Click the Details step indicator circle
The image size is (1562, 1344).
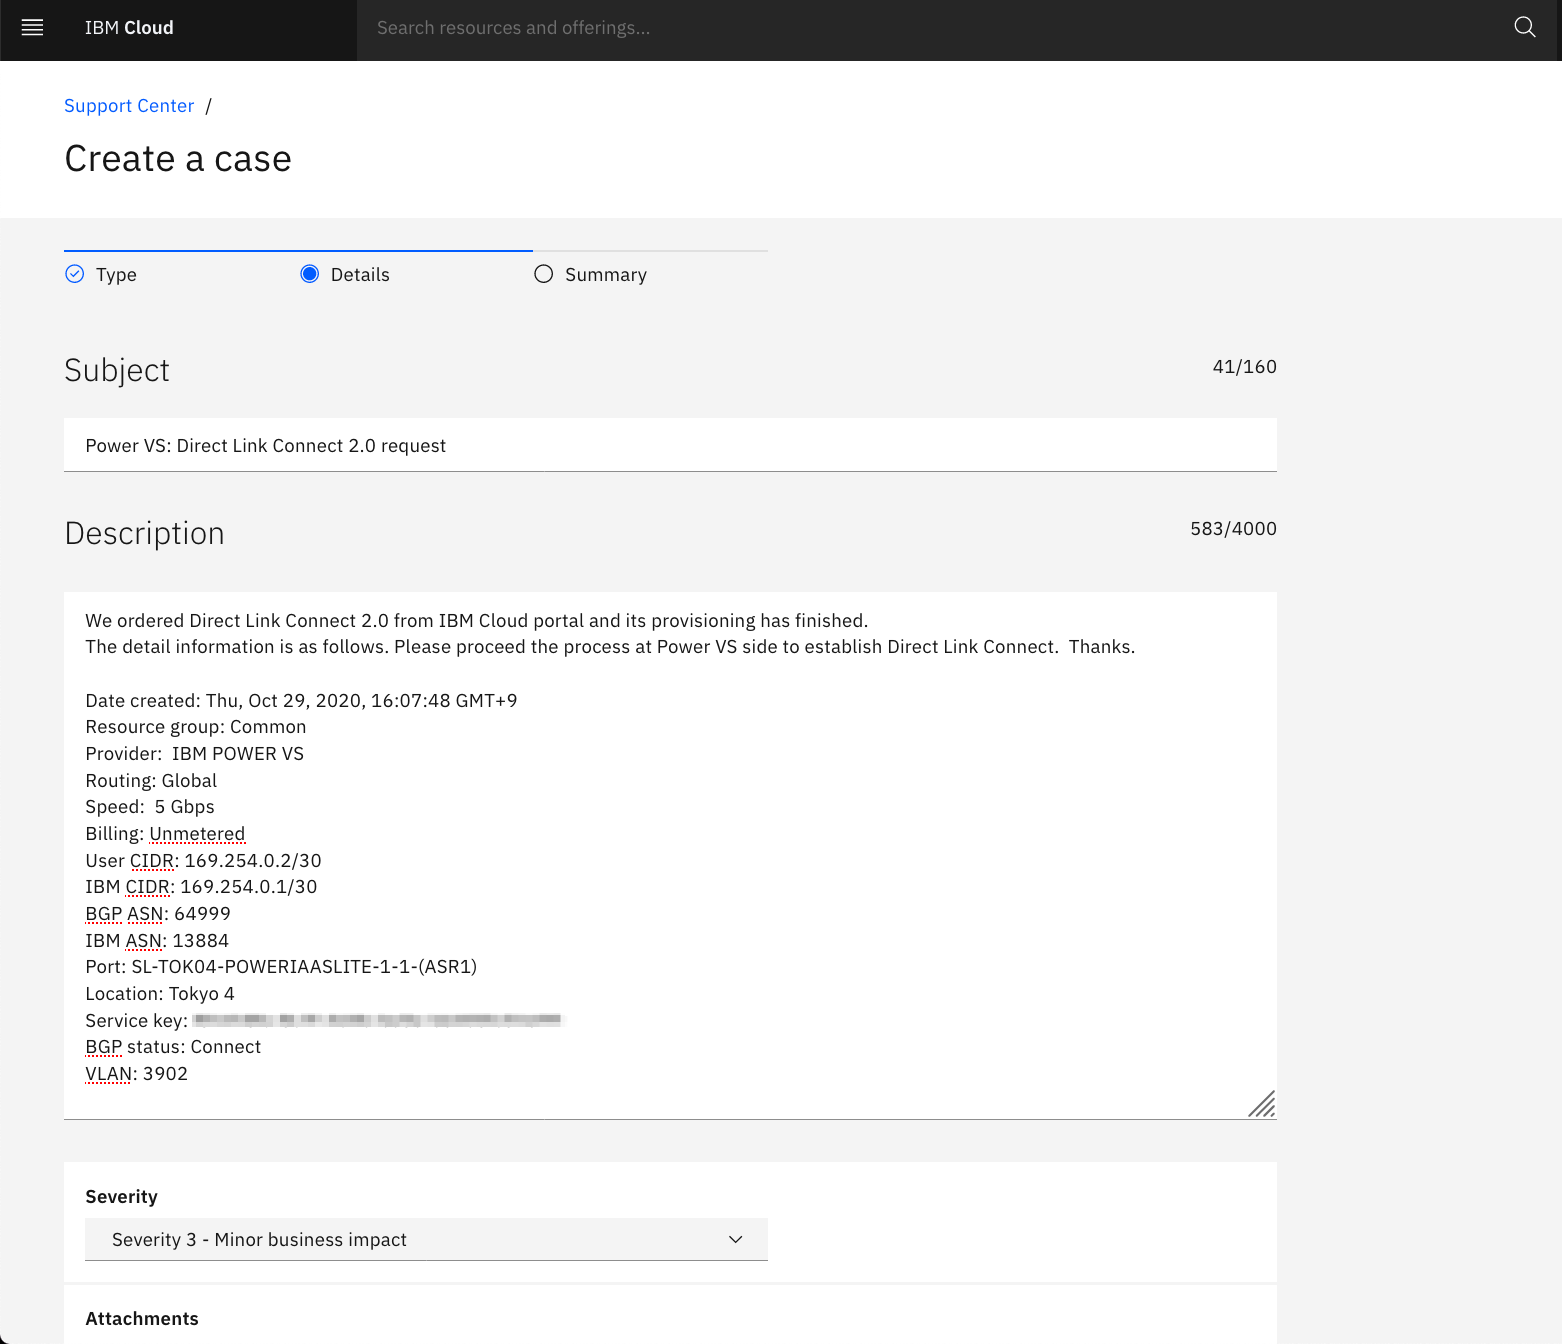point(310,274)
